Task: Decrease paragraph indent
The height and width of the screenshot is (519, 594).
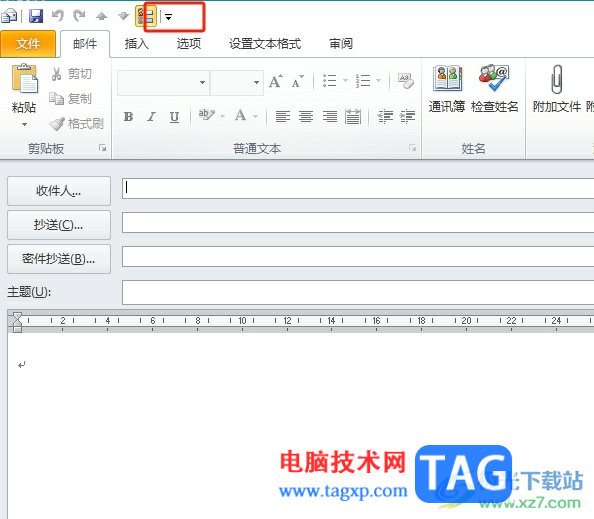Action: pos(385,116)
